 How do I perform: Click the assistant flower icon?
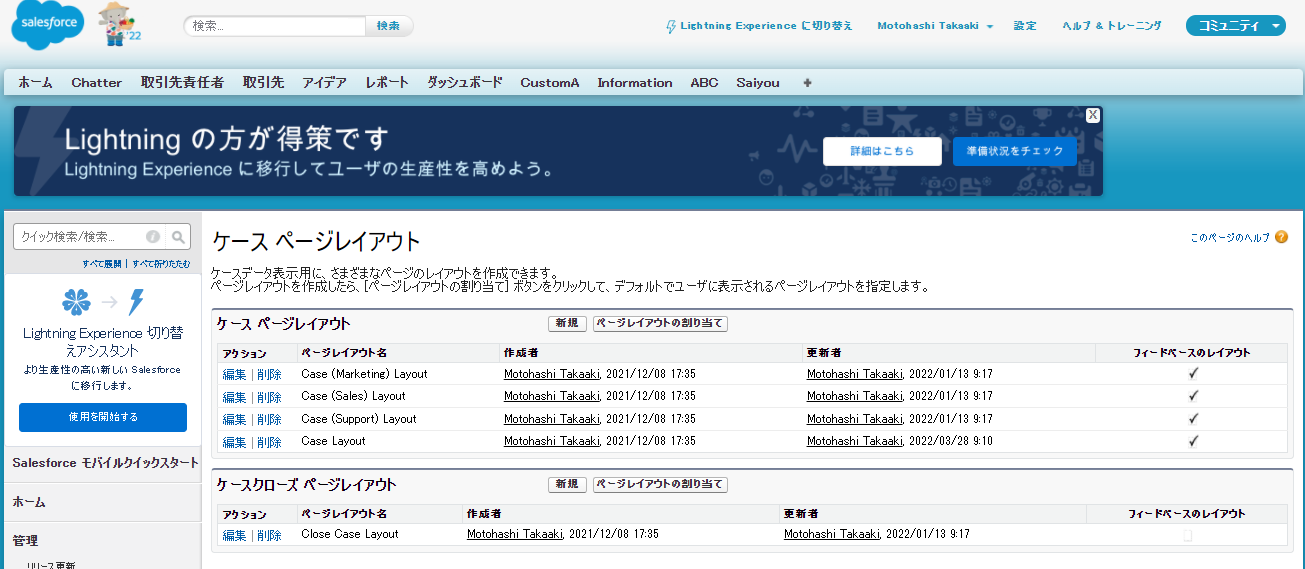coord(76,302)
